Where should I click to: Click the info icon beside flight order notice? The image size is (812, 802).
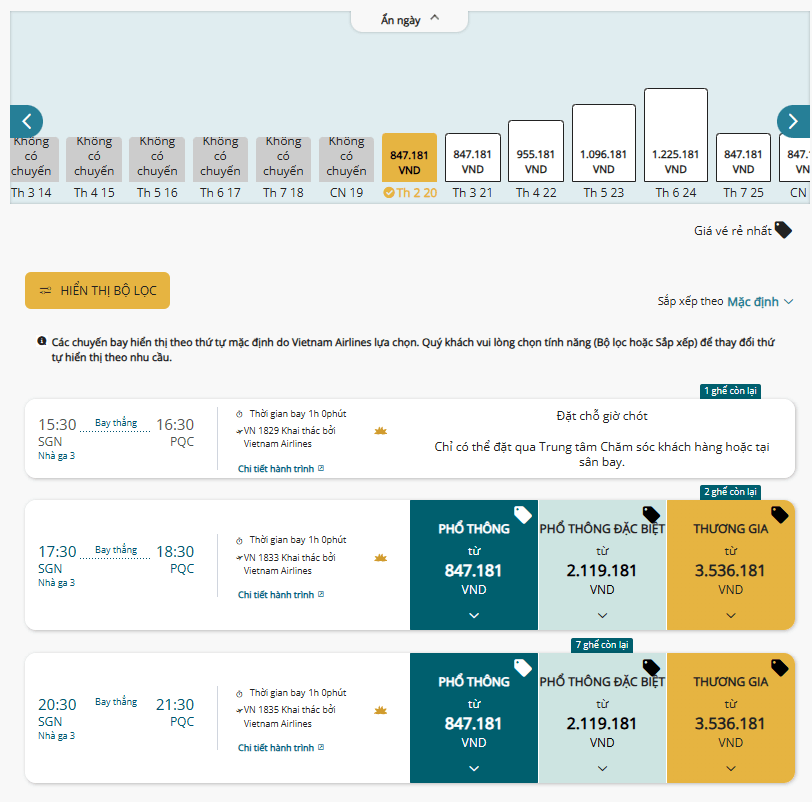pos(42,341)
